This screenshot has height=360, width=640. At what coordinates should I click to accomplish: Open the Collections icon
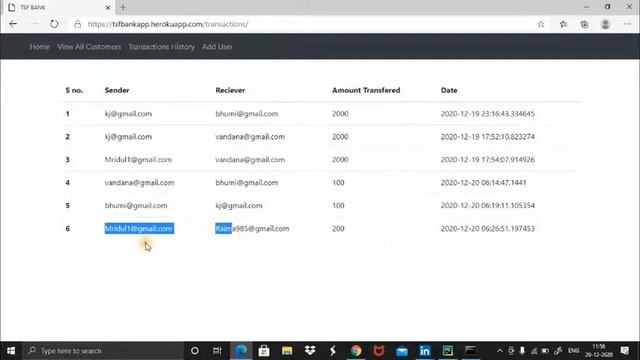[x=584, y=24]
